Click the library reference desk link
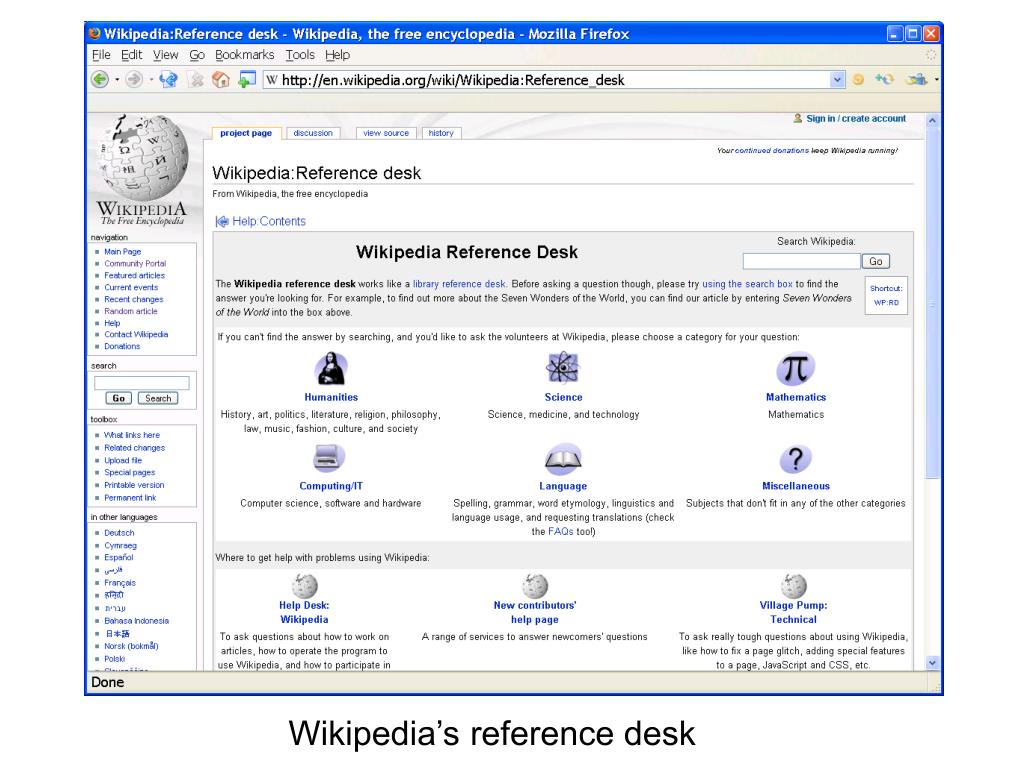The height and width of the screenshot is (768, 1024). 459,284
